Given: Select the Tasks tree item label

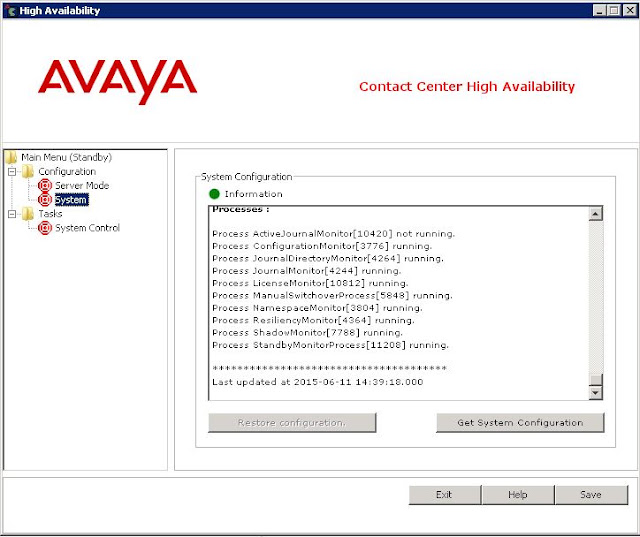Looking at the screenshot, I should (50, 214).
